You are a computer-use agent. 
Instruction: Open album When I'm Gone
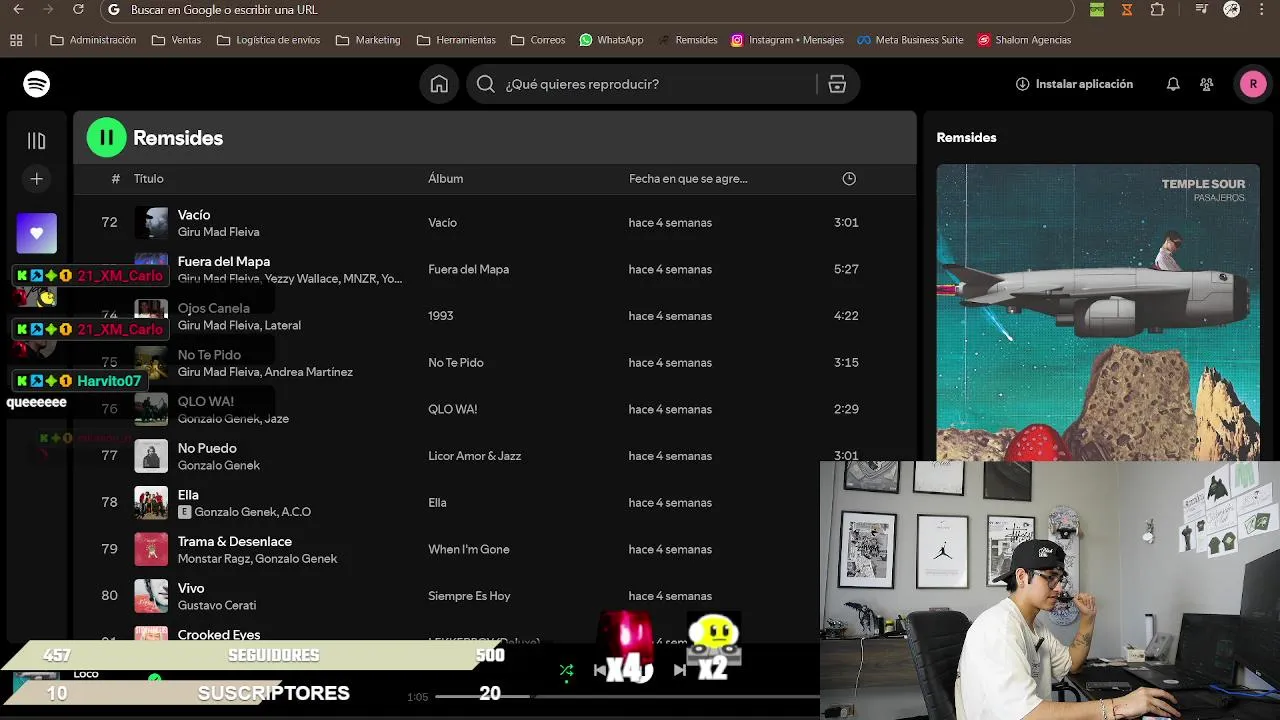pos(468,549)
